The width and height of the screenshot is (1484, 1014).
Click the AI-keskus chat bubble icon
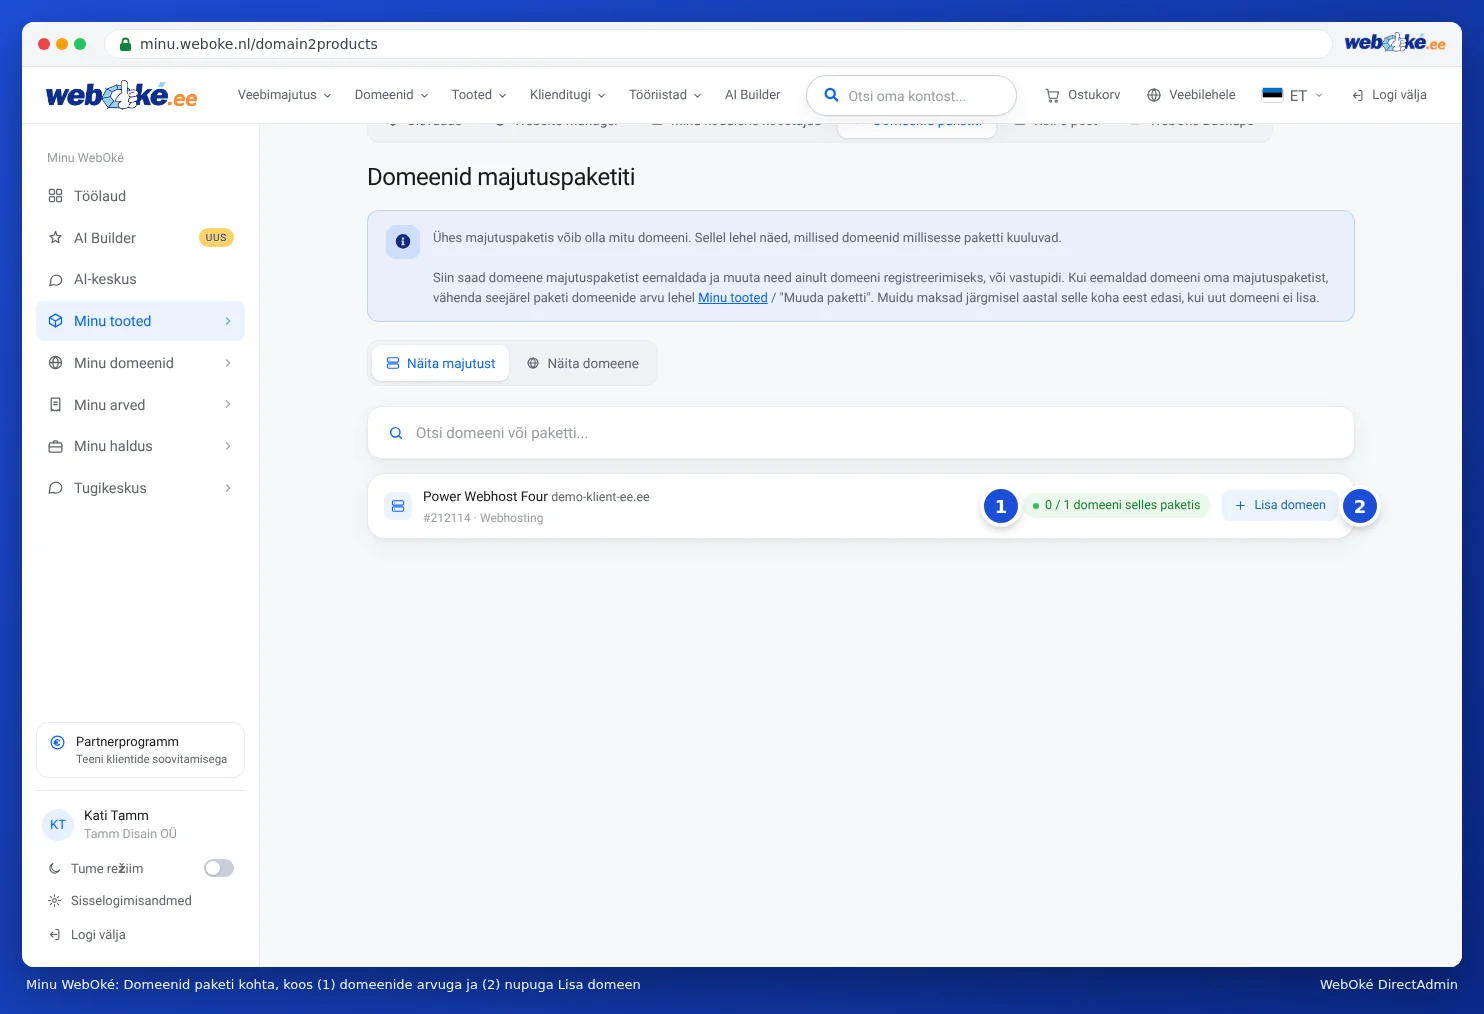point(56,280)
